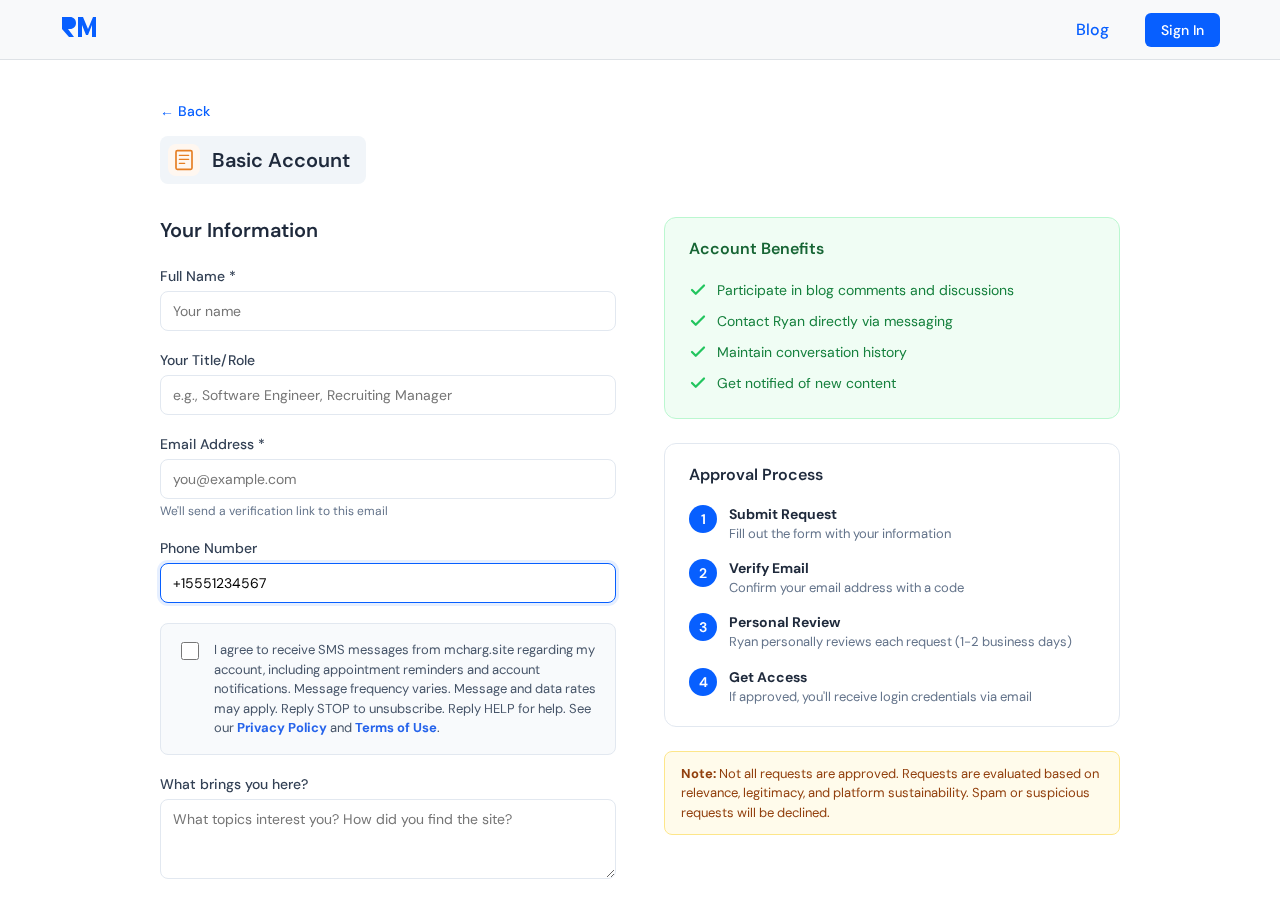Click the checkmark beside blog comments benefit

pyautogui.click(x=698, y=290)
